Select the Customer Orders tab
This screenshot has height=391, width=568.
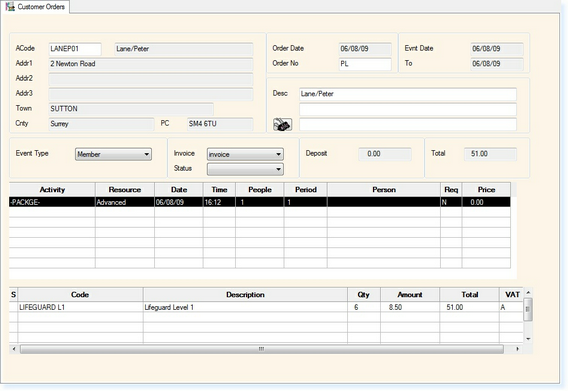point(35,7)
